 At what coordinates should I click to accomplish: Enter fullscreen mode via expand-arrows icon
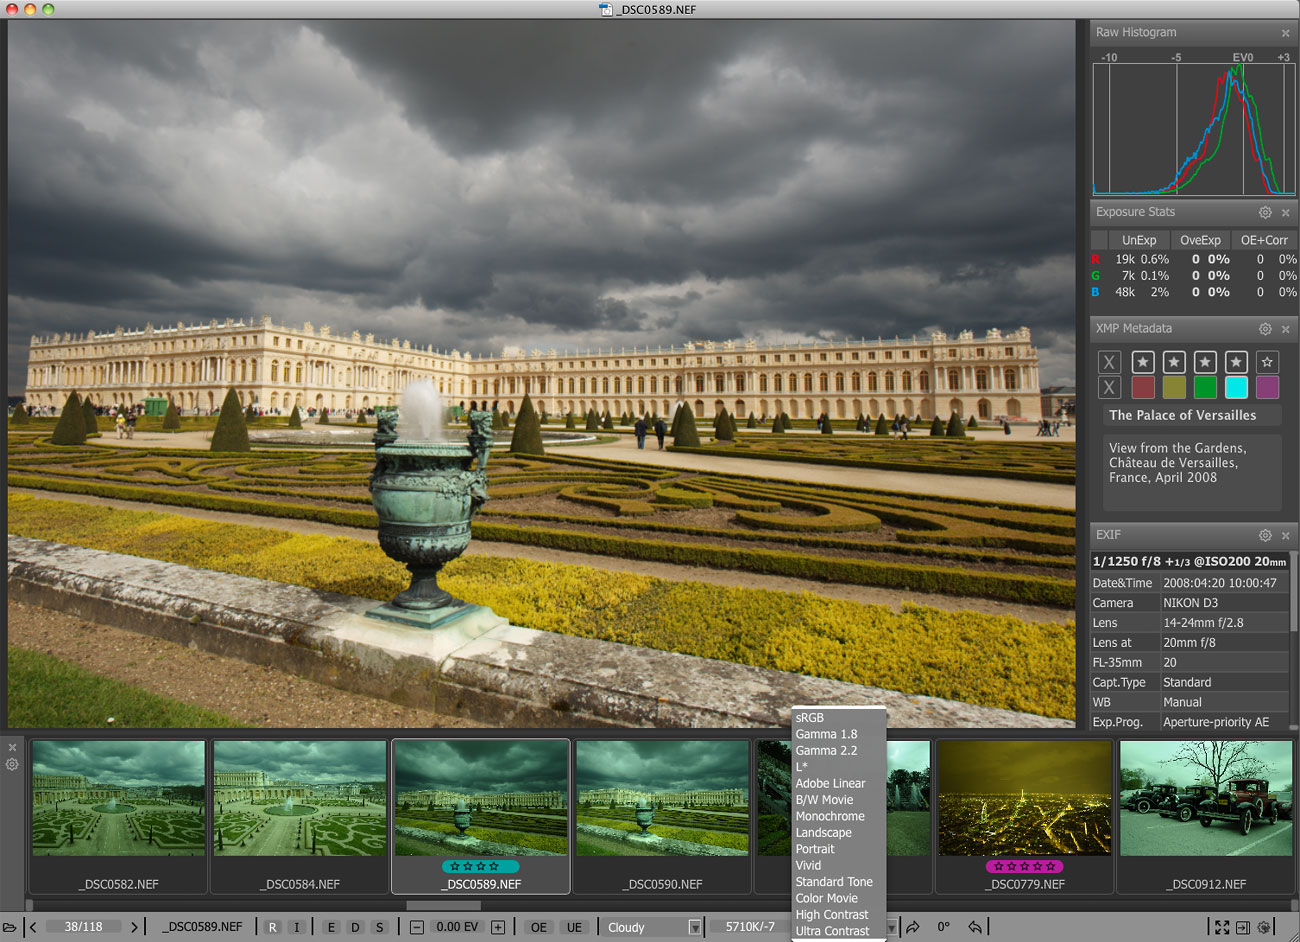pyautogui.click(x=1222, y=927)
